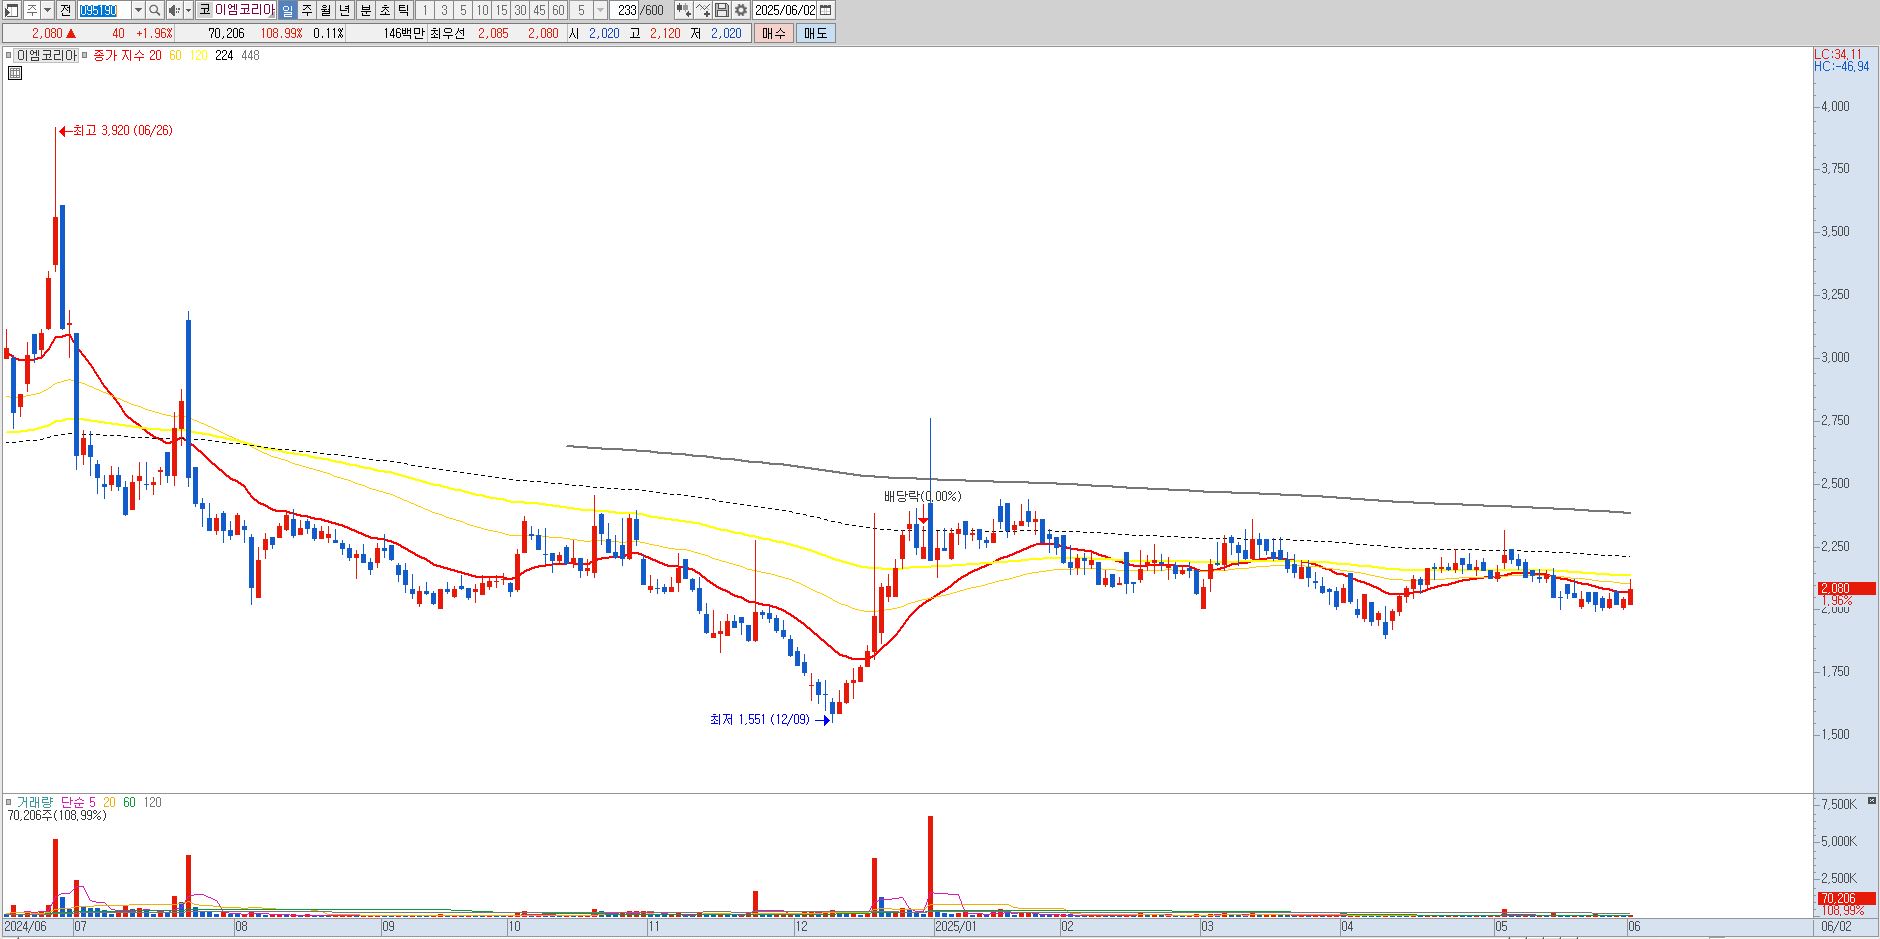Open the interval value 5 dropdown arrow
The width and height of the screenshot is (1880, 939).
[x=600, y=10]
